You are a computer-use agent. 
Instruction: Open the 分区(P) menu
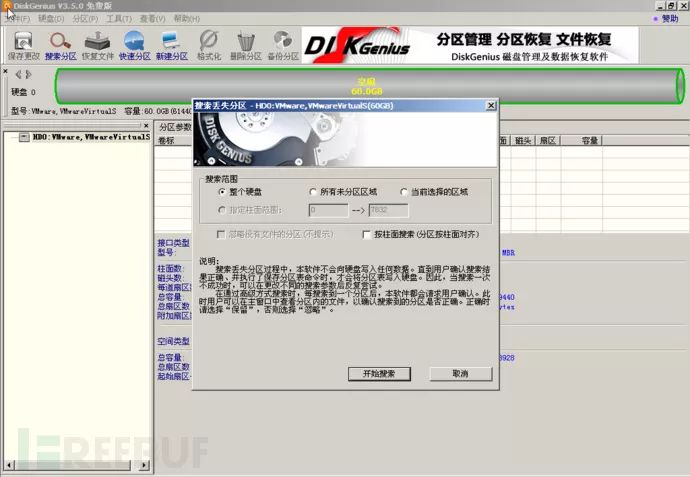(x=85, y=18)
